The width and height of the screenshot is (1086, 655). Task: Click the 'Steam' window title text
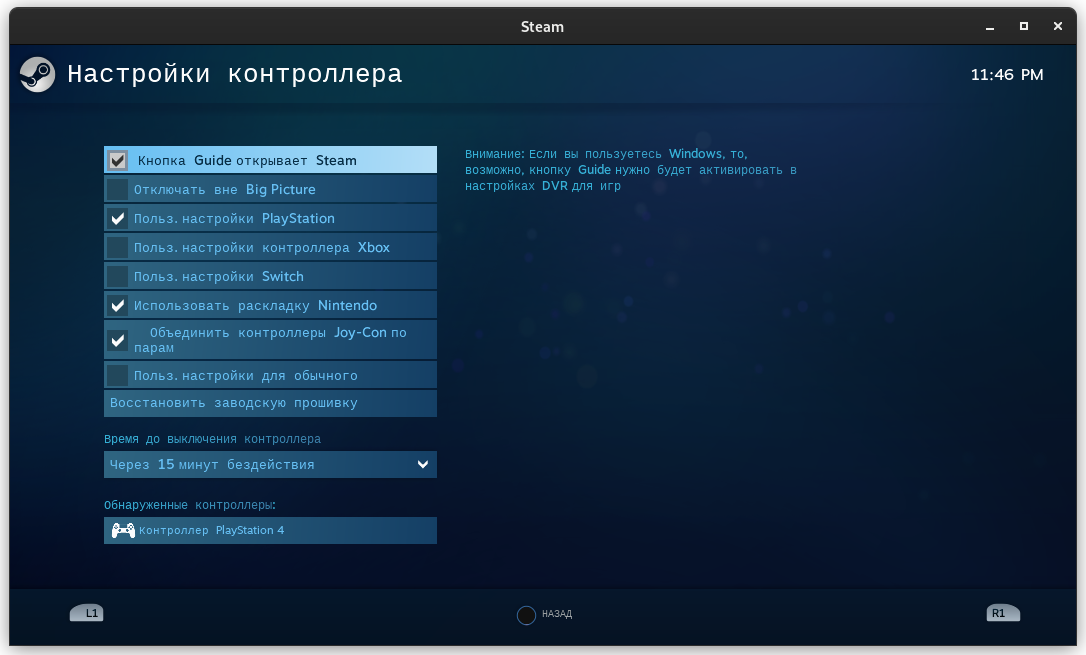pyautogui.click(x=542, y=27)
